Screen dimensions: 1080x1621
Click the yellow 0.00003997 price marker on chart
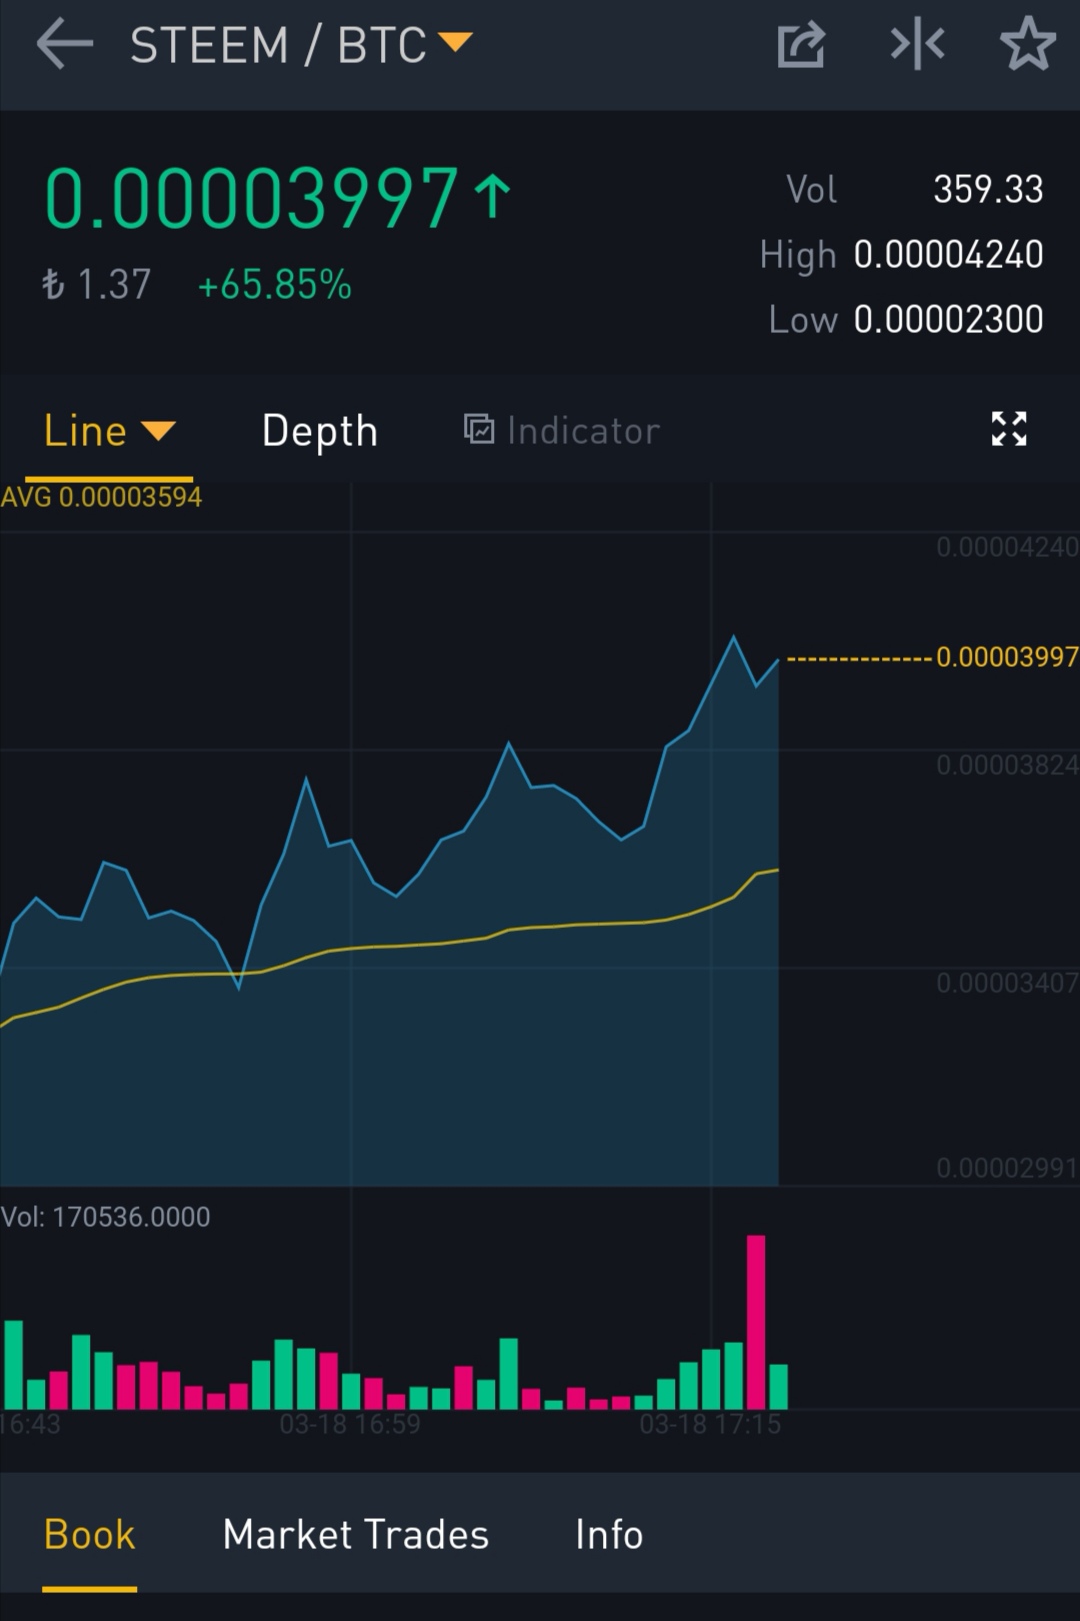(x=1006, y=657)
